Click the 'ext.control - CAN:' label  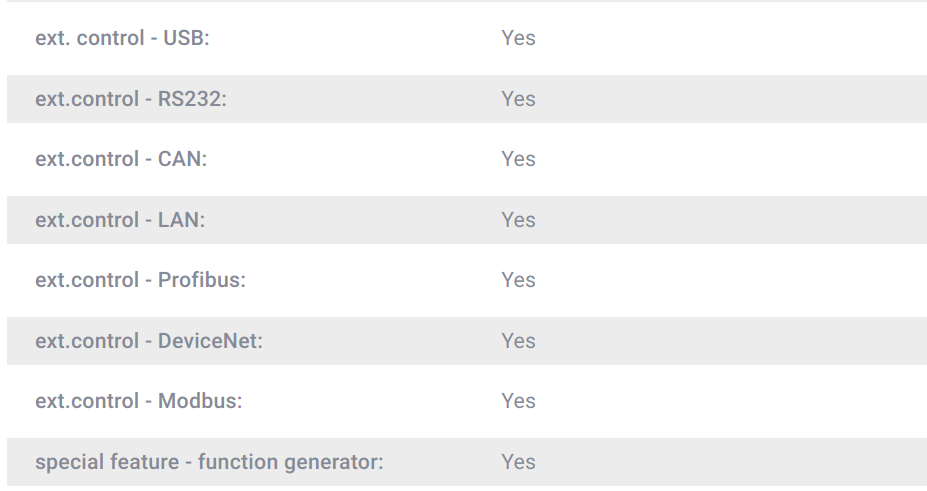click(121, 159)
